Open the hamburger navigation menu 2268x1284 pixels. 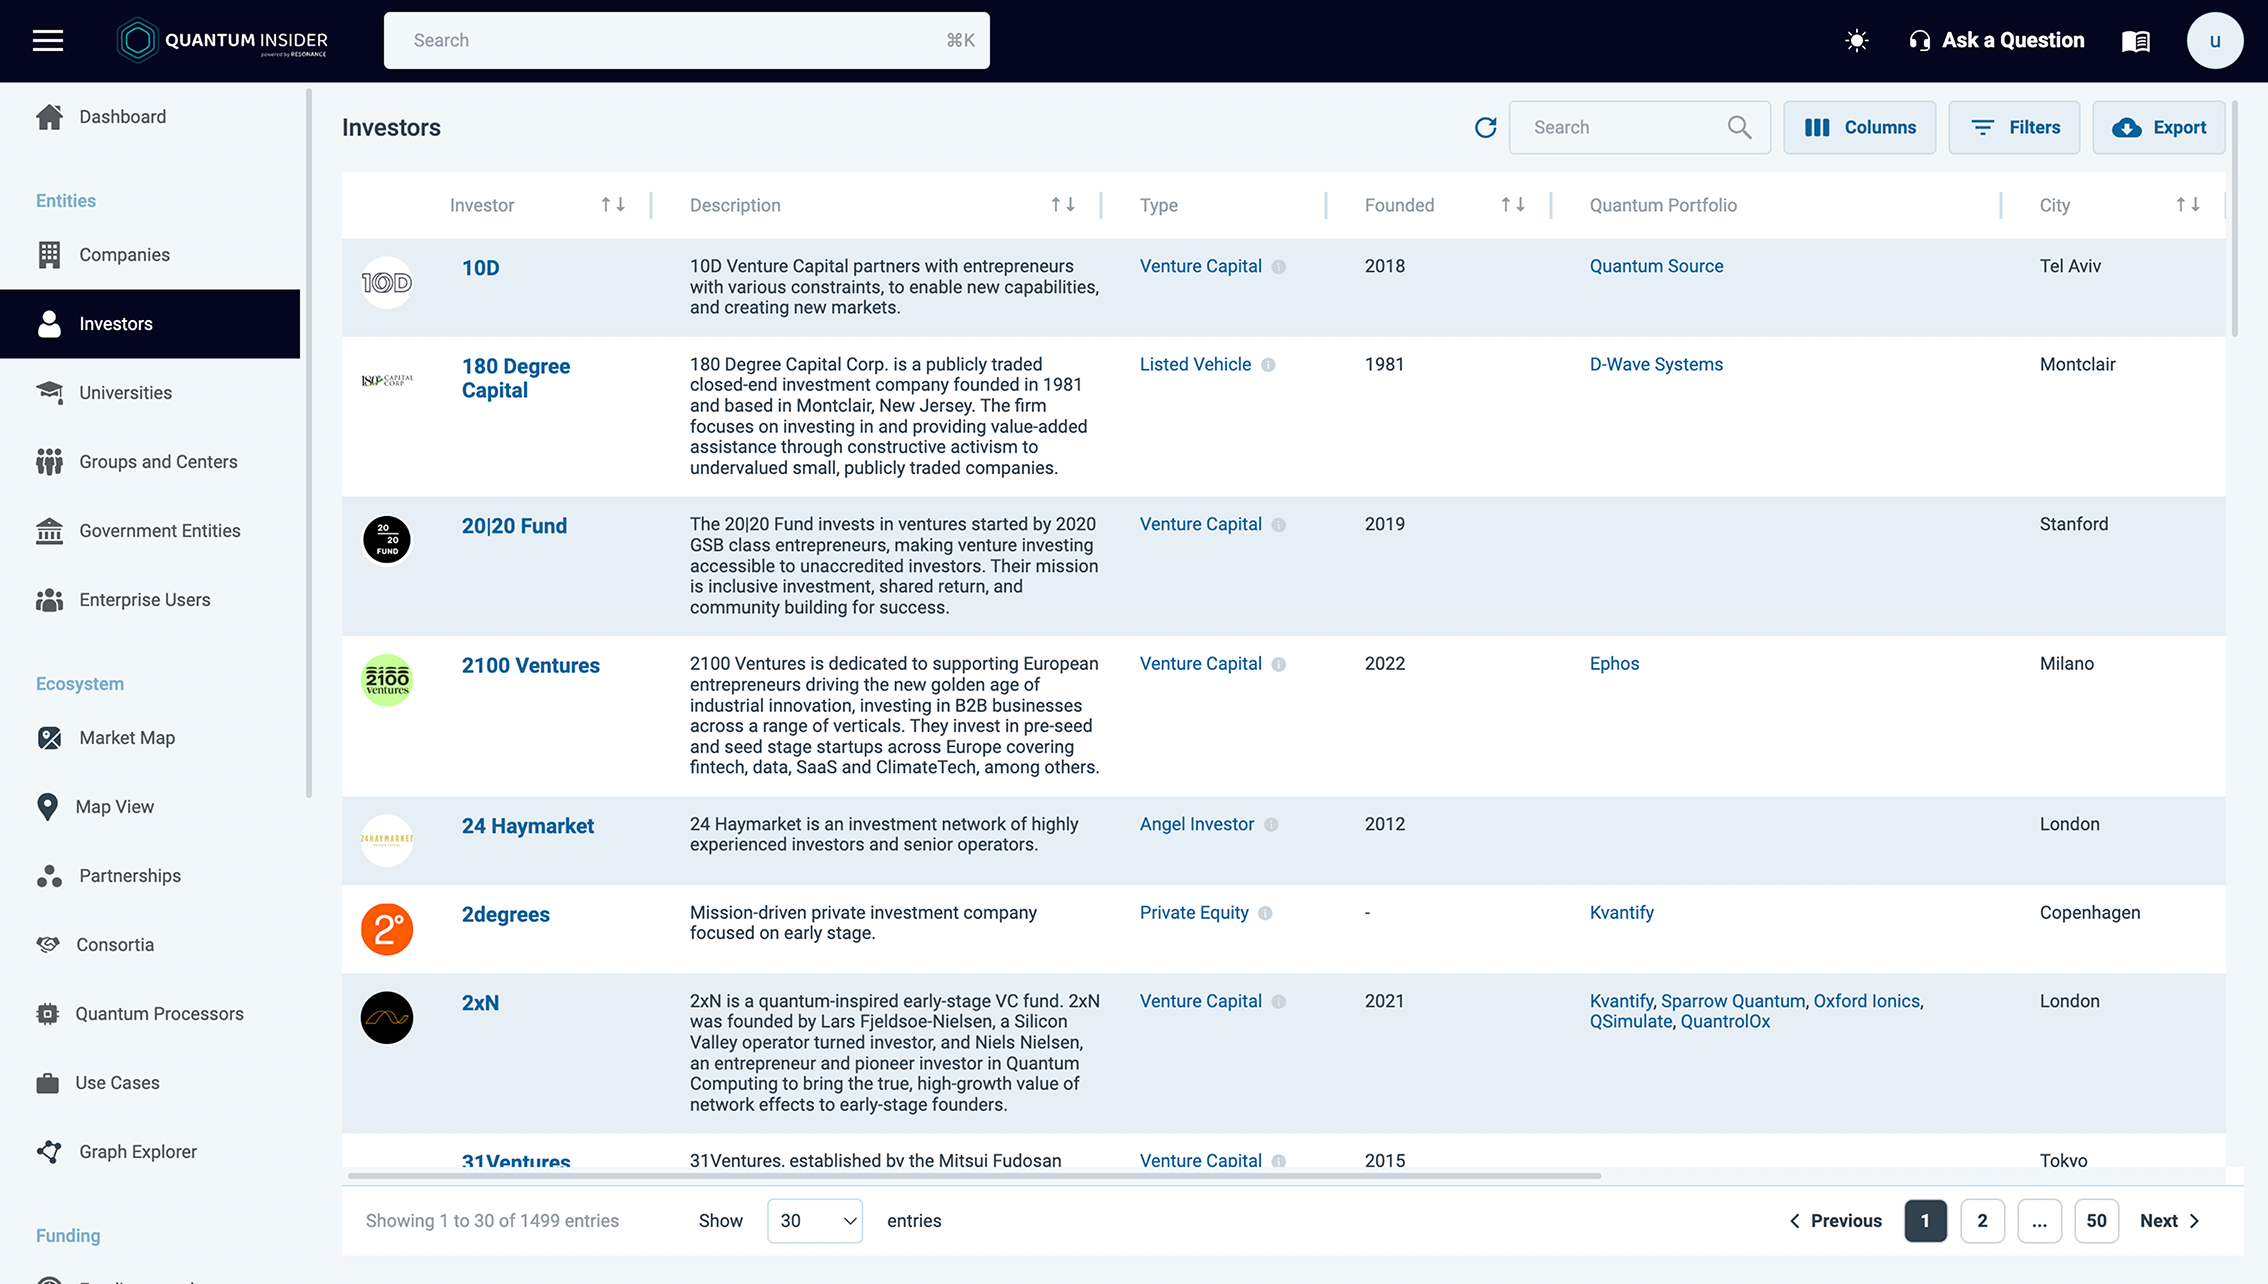pyautogui.click(x=47, y=40)
